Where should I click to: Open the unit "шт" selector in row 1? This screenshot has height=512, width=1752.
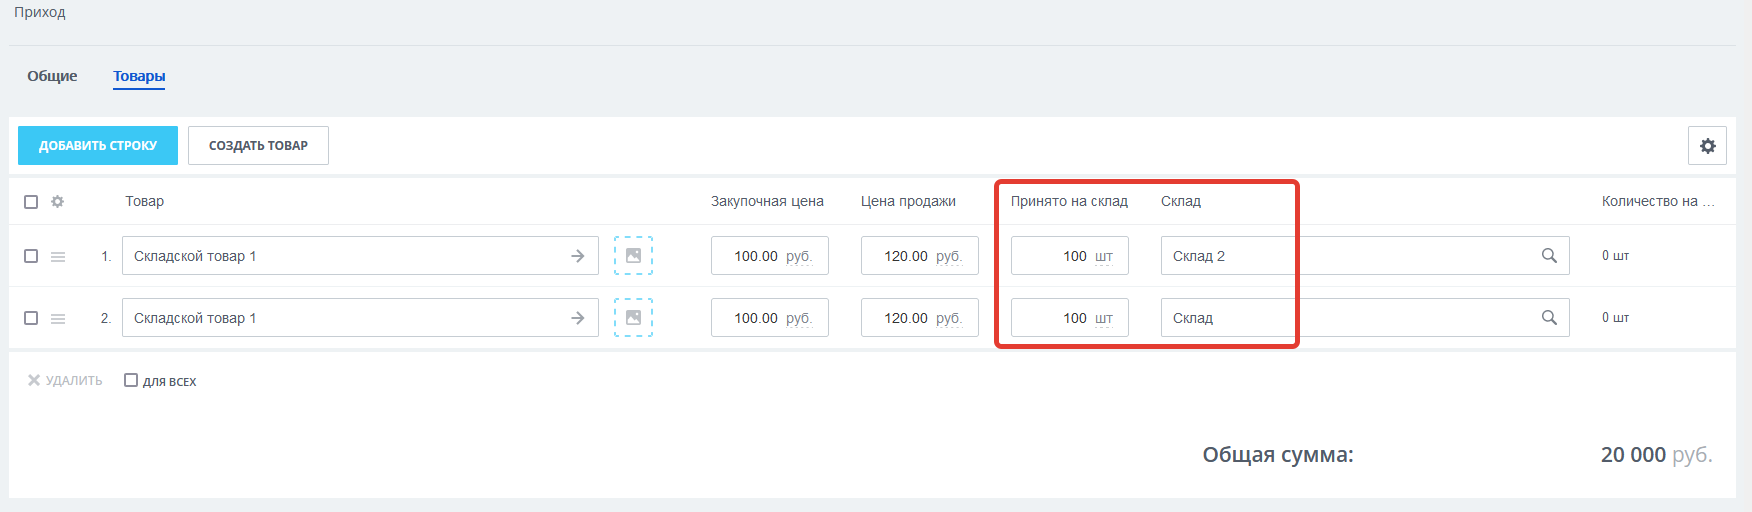[x=1103, y=257]
